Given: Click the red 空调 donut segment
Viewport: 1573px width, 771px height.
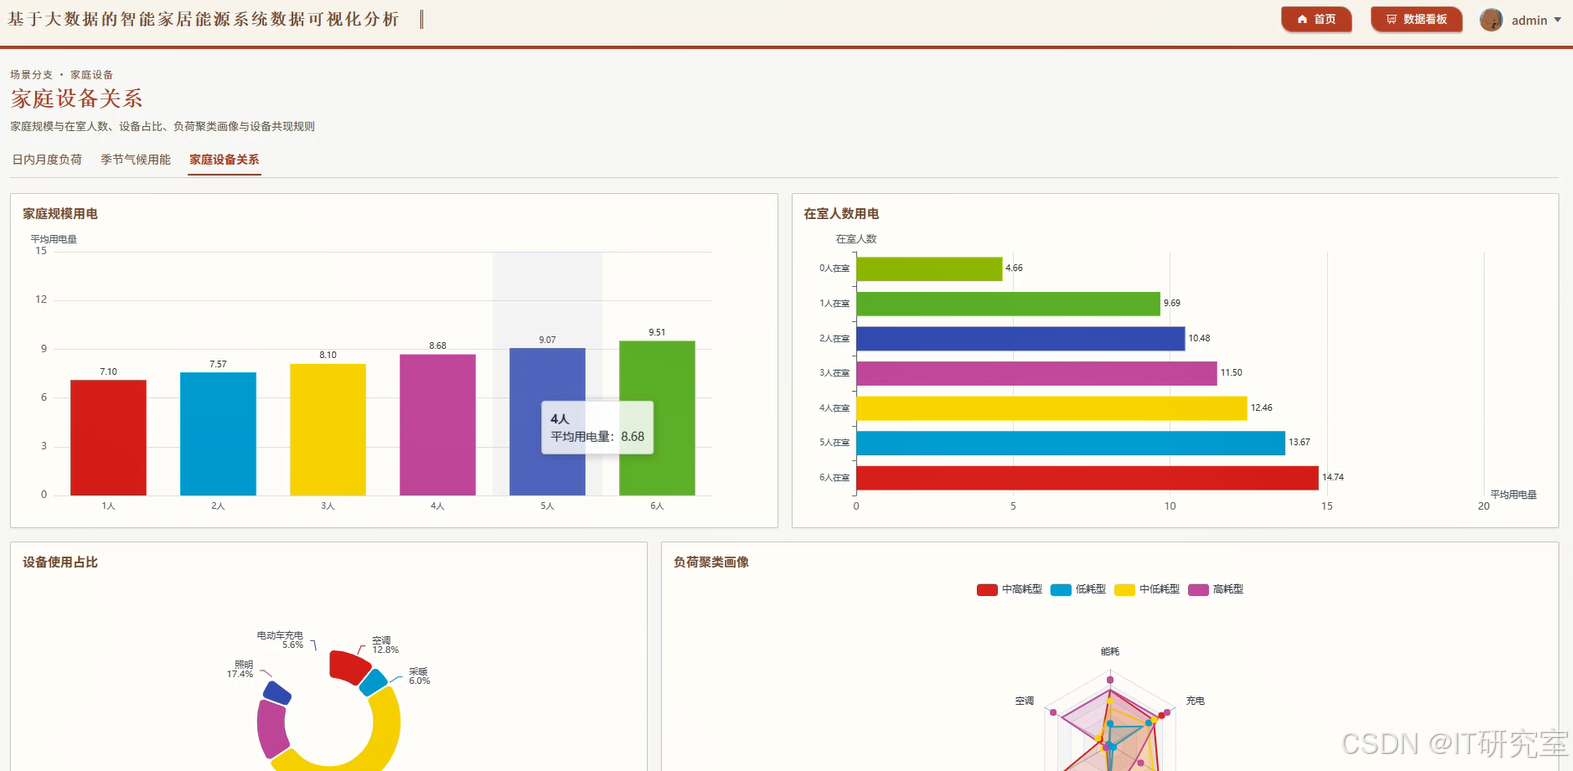Looking at the screenshot, I should coord(349,666).
